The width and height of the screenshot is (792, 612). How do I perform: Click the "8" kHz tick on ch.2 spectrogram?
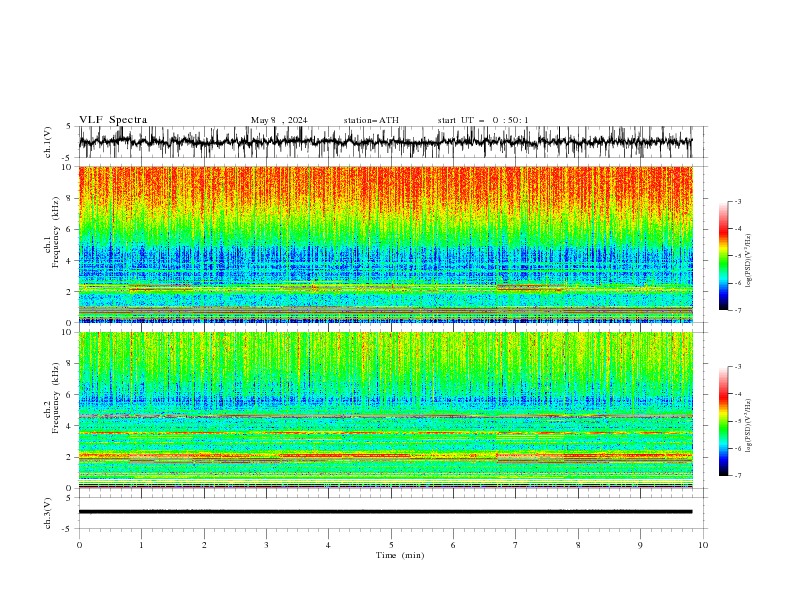(x=69, y=364)
